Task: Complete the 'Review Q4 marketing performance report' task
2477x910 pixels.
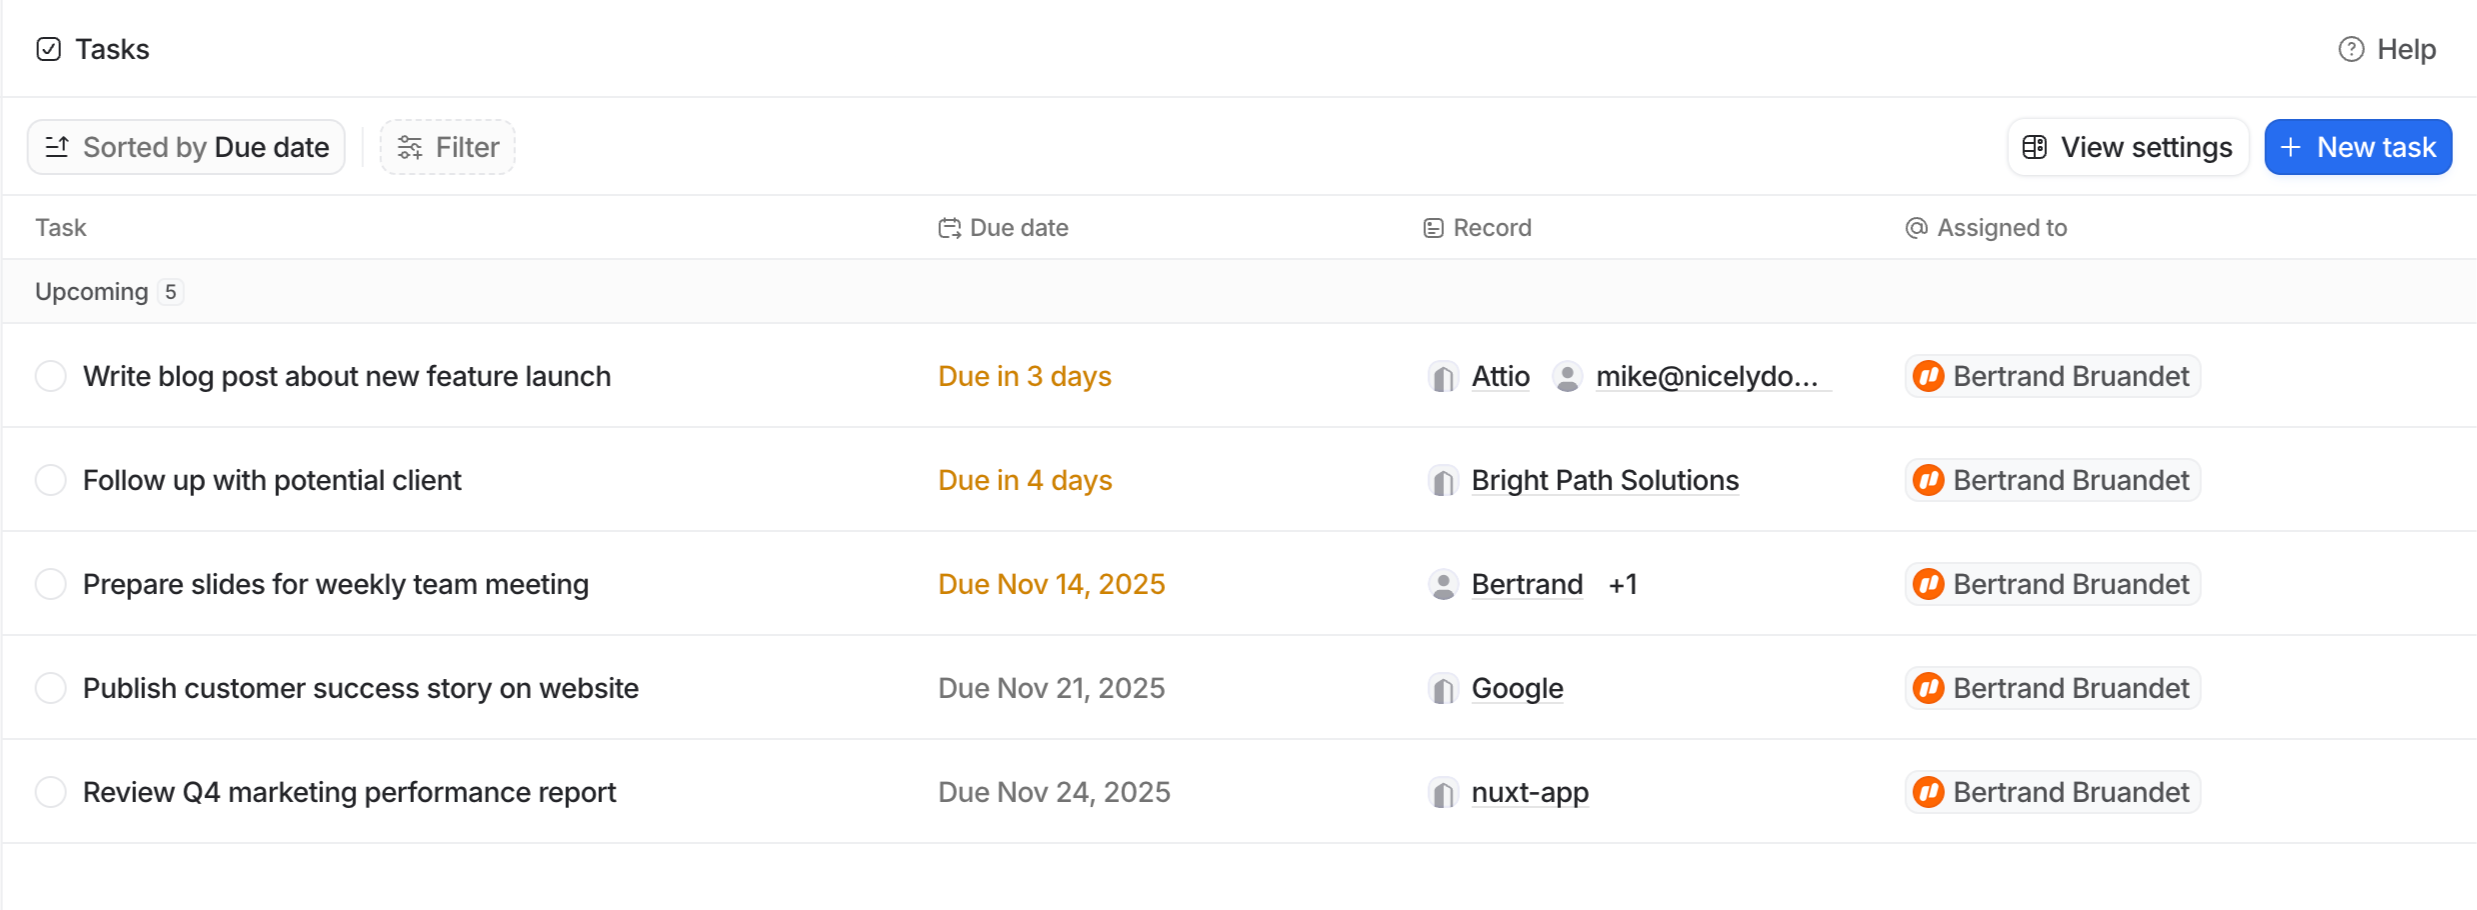Action: tap(50, 792)
